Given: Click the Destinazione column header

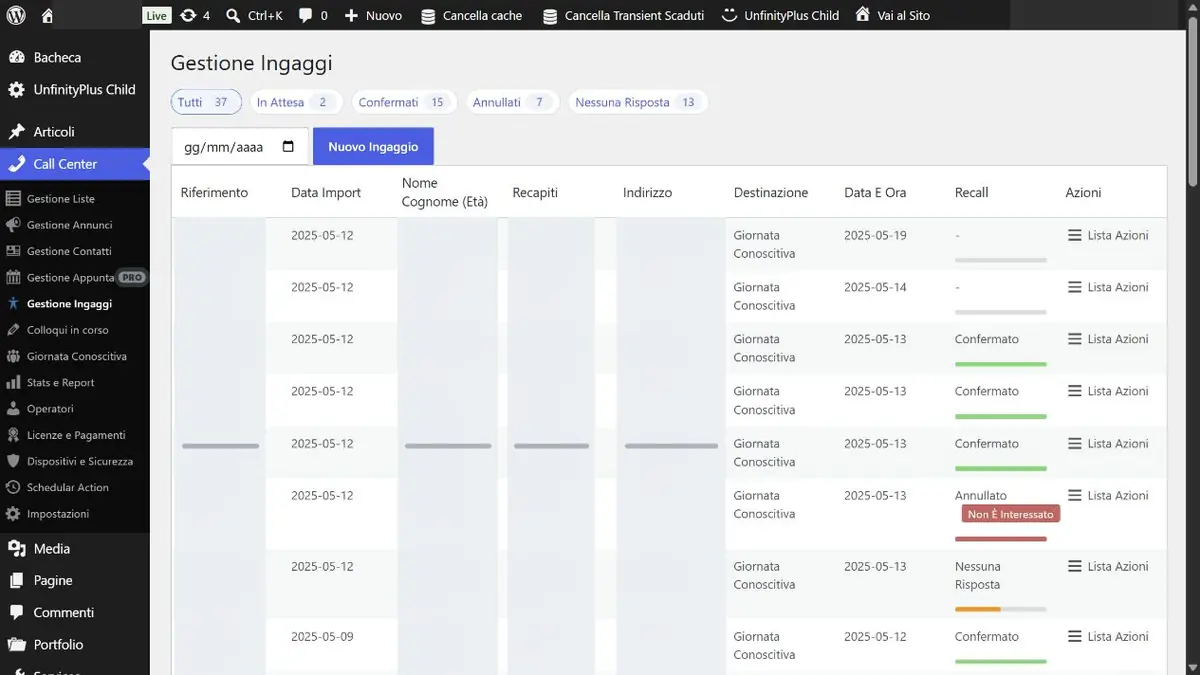Looking at the screenshot, I should pyautogui.click(x=771, y=192).
